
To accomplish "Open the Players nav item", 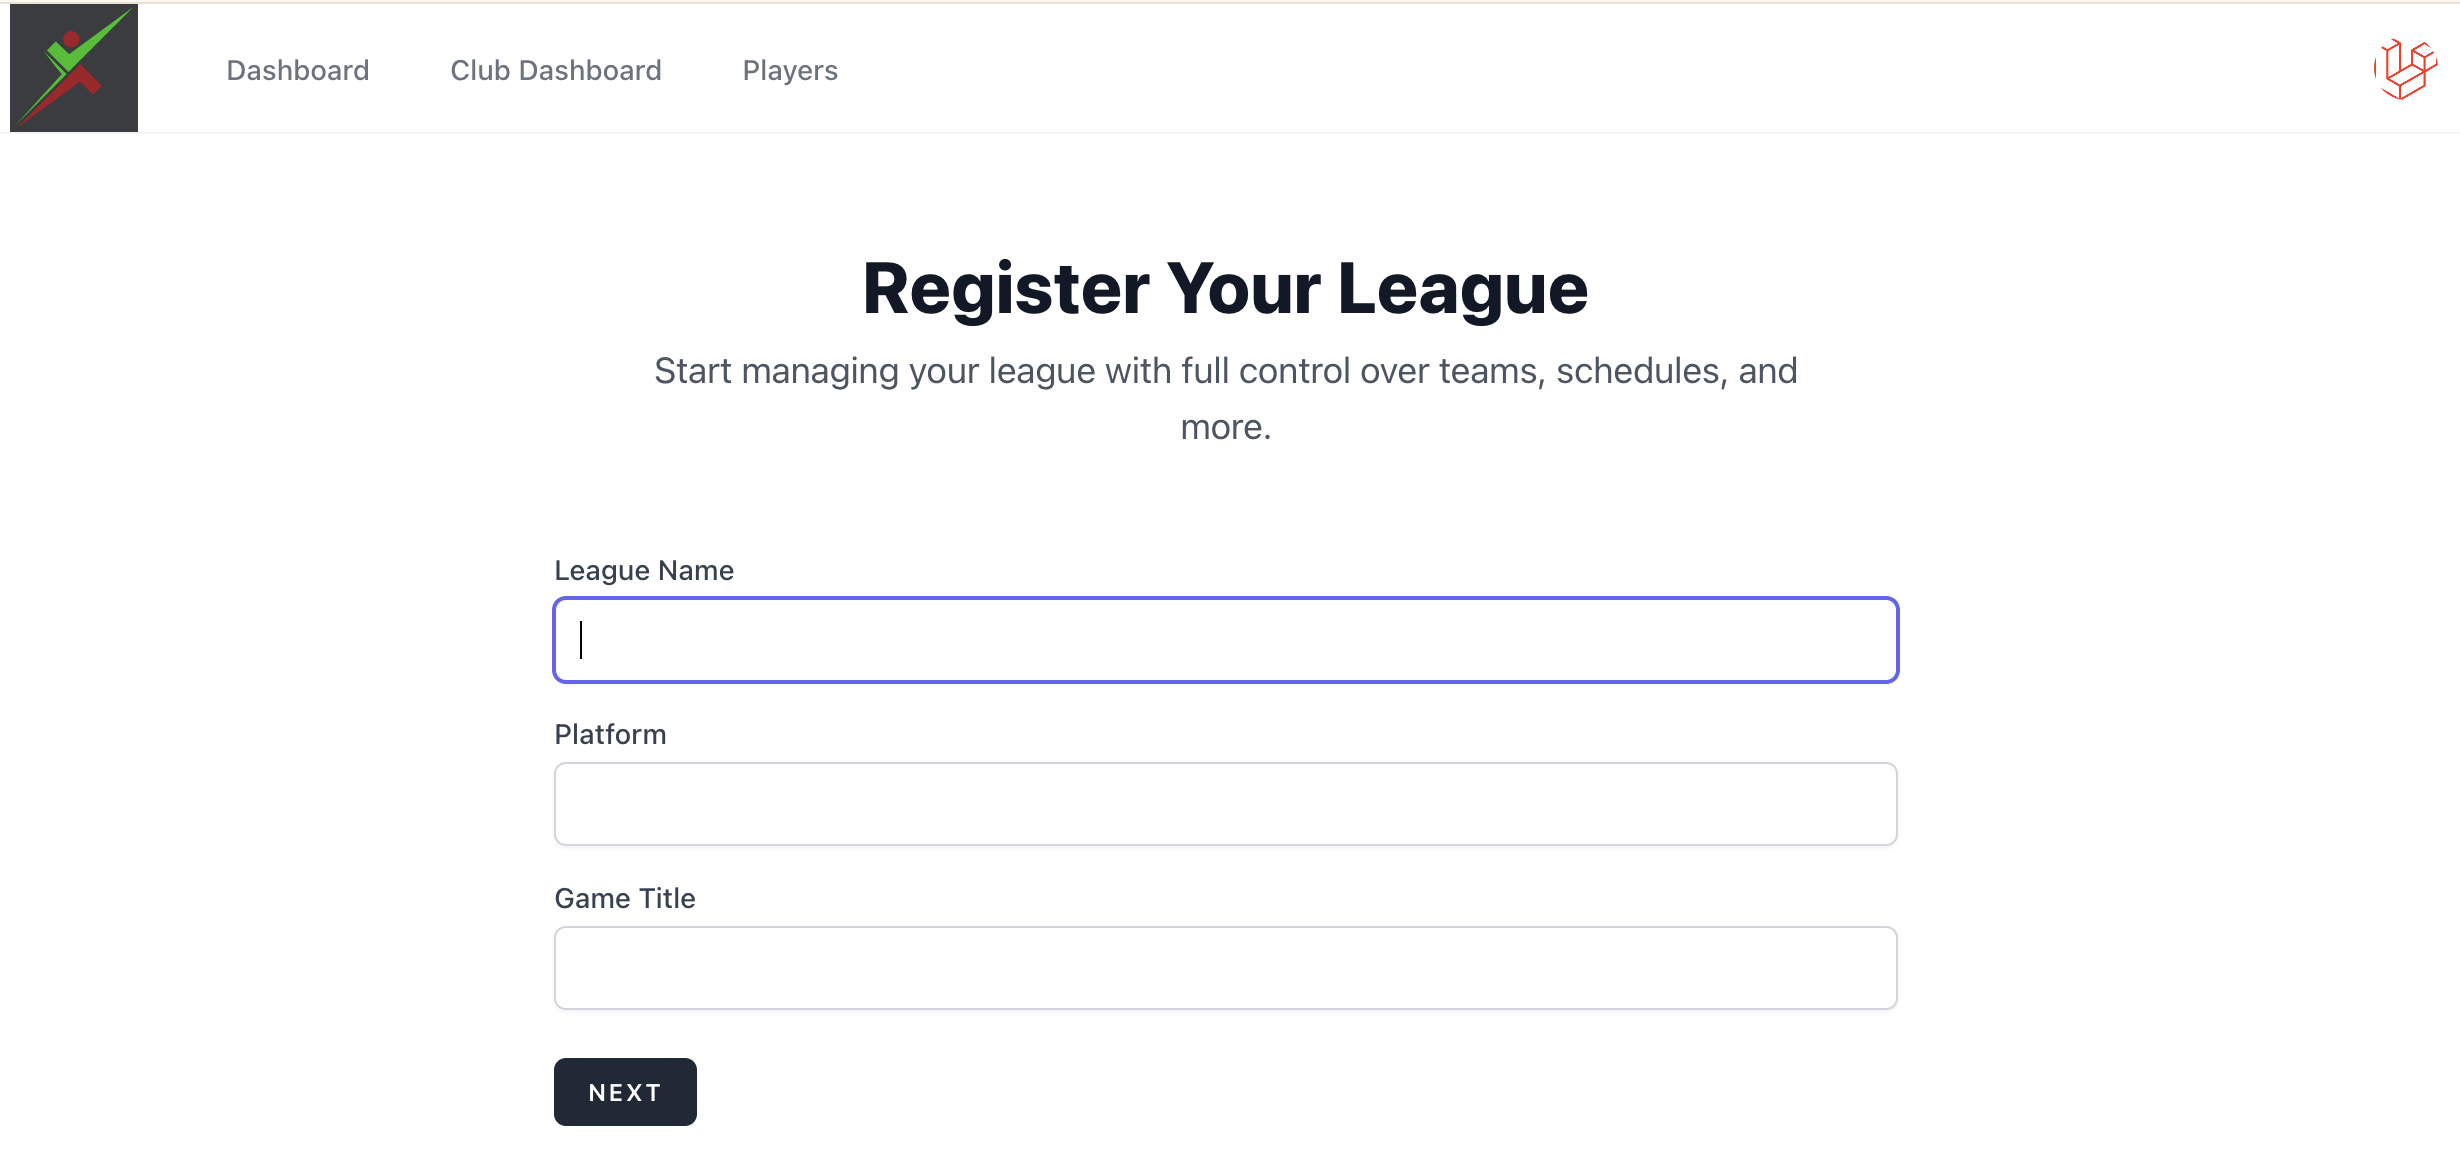I will click(x=790, y=70).
